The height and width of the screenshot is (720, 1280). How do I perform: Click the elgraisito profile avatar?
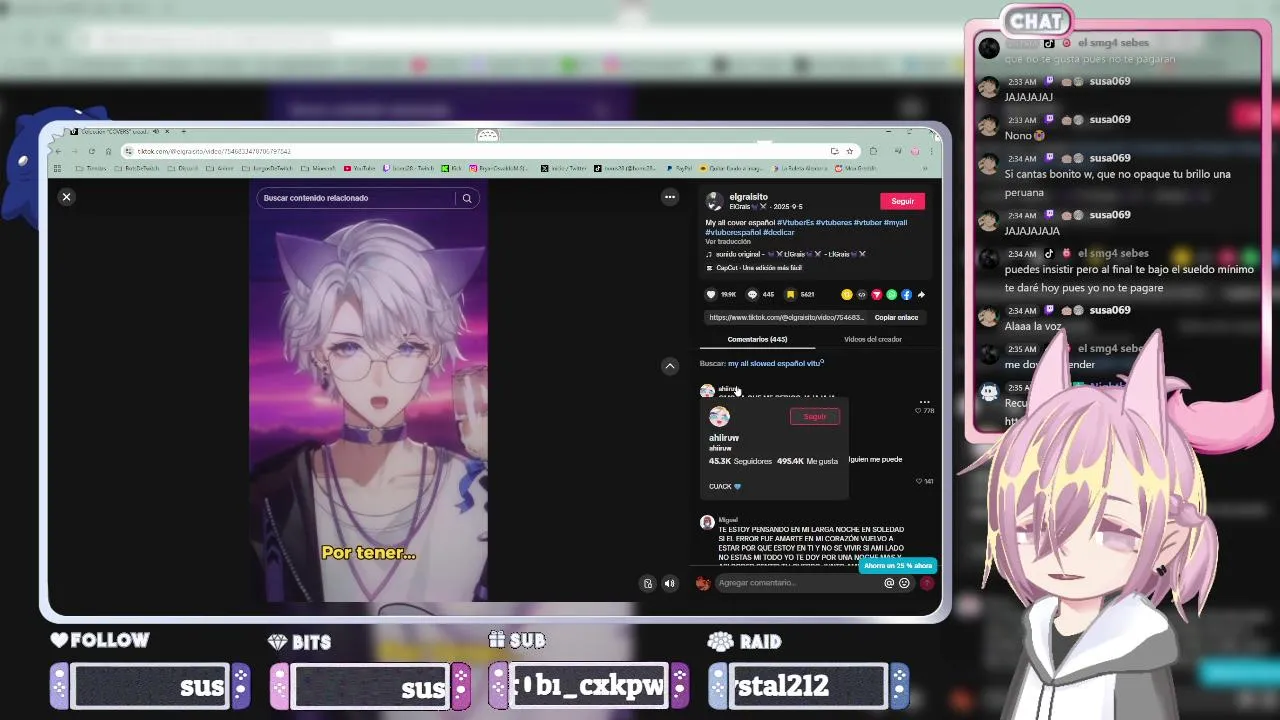pyautogui.click(x=714, y=201)
